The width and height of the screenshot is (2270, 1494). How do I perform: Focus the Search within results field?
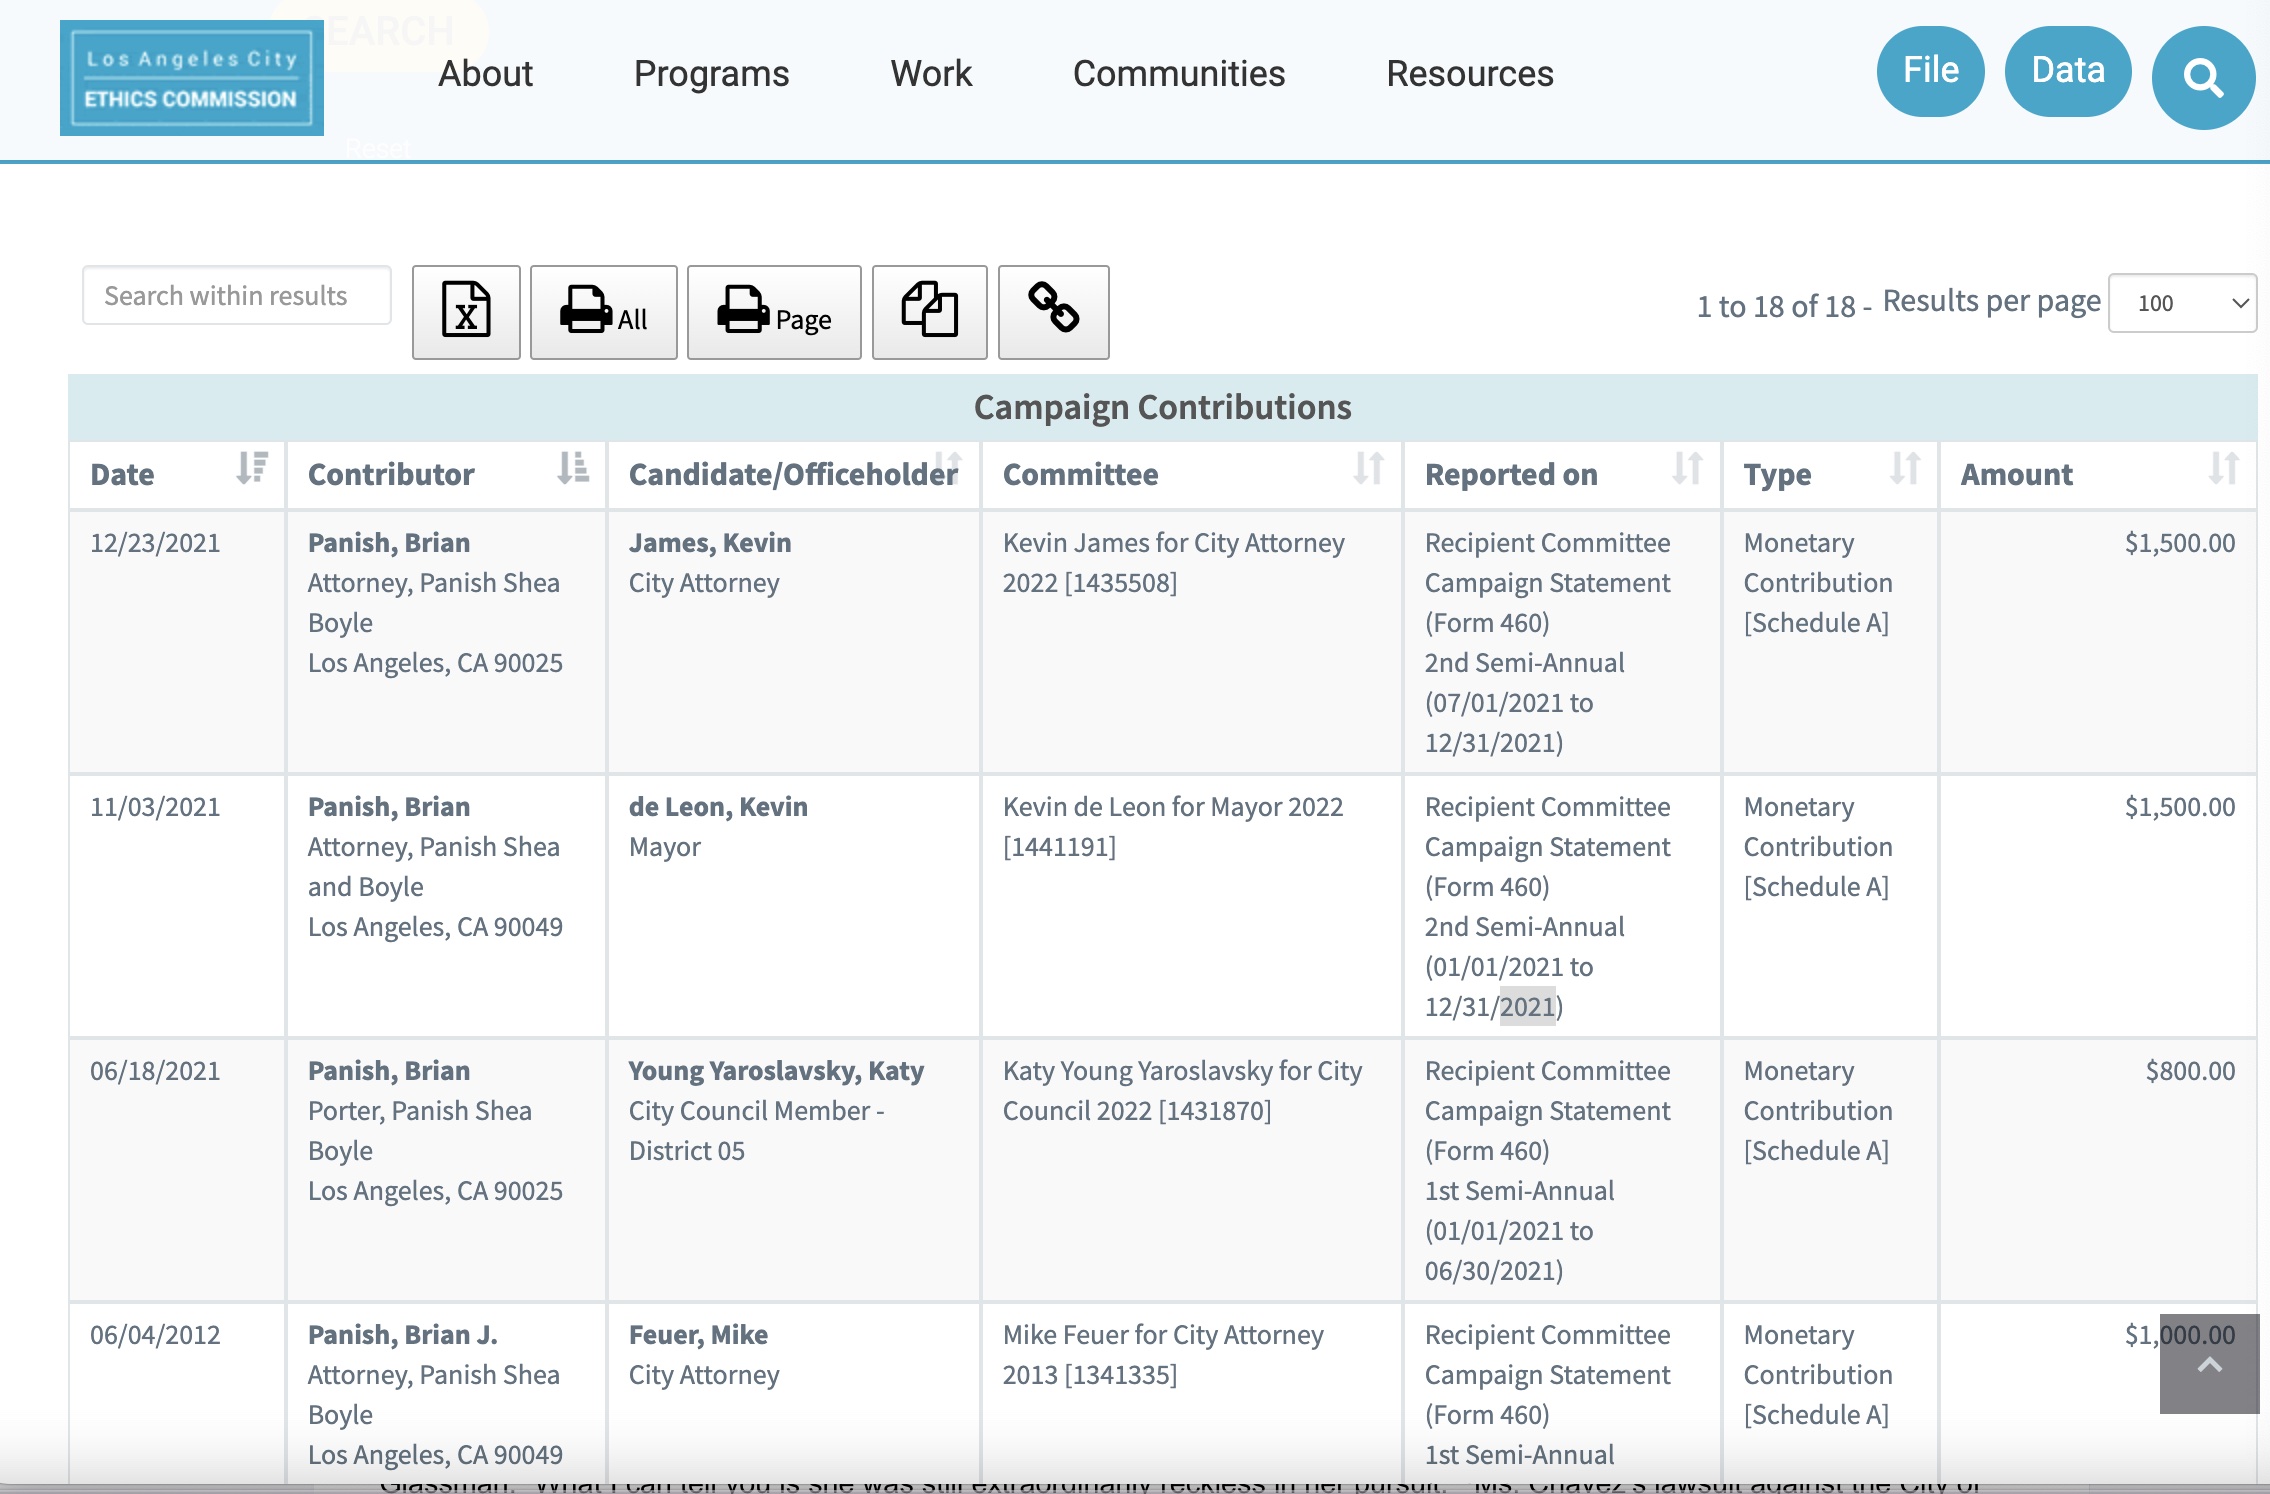point(236,296)
